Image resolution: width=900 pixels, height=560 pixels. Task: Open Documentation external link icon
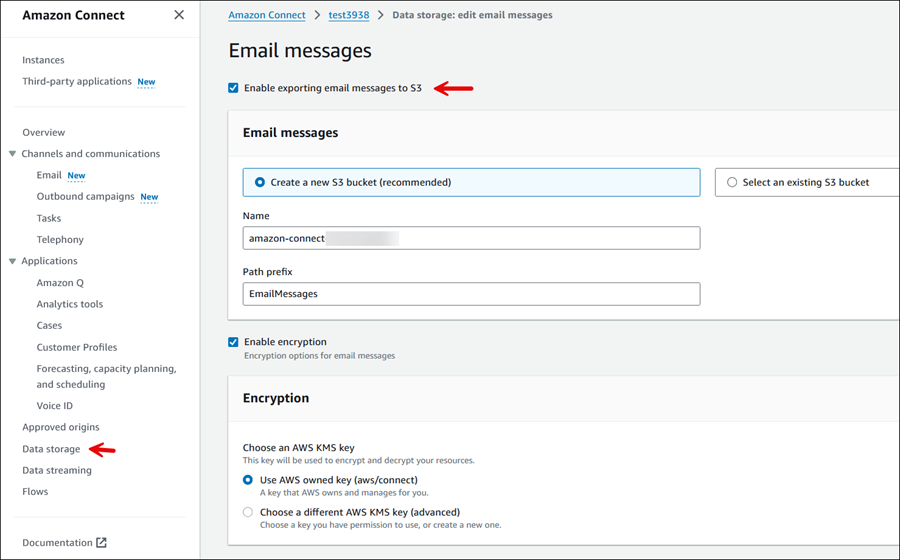click(x=101, y=543)
